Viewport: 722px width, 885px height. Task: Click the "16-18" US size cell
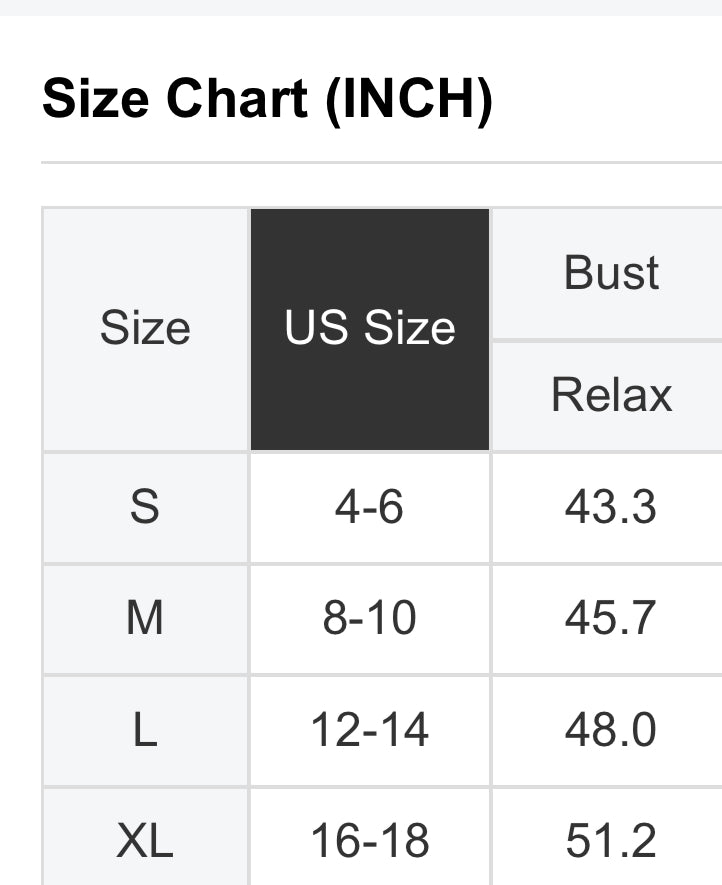[369, 840]
